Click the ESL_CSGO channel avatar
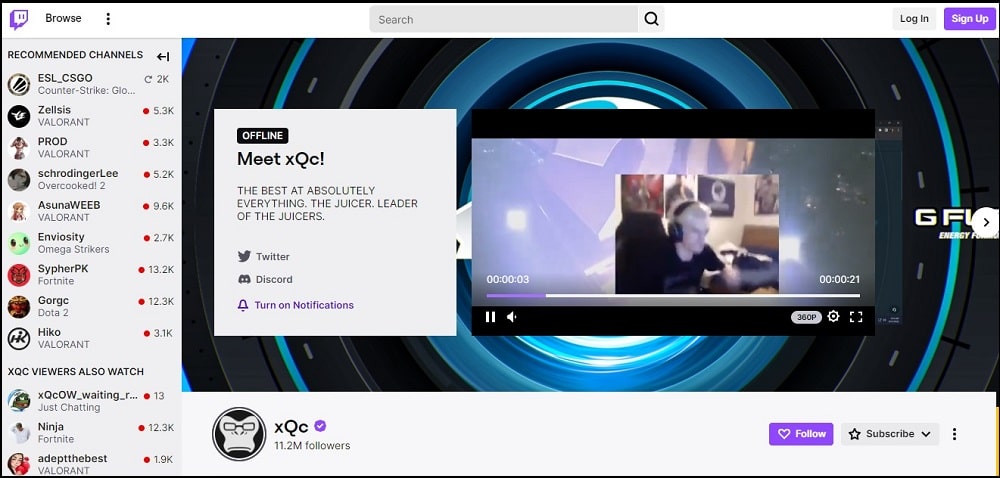 pos(19,84)
